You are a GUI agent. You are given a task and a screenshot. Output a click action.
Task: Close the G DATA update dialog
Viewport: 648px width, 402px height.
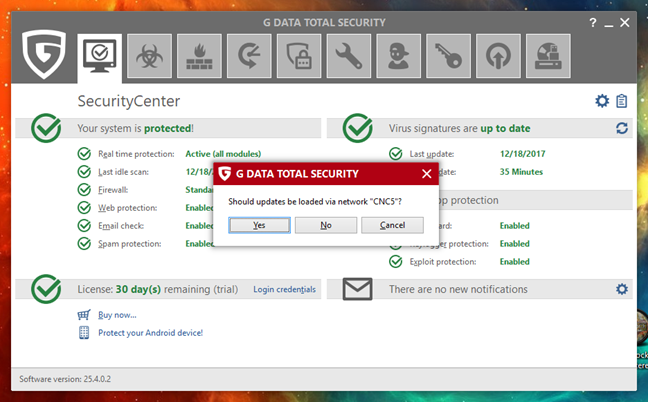point(427,173)
